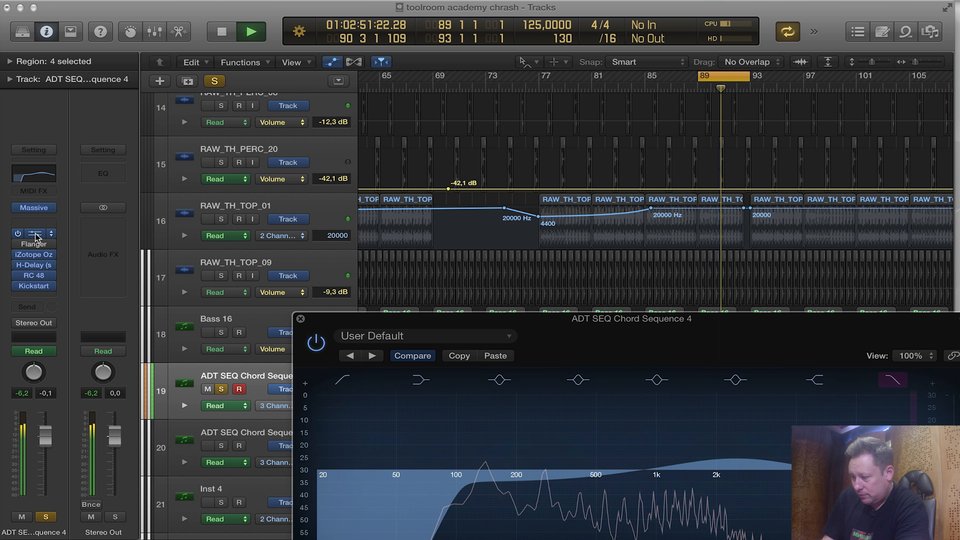The image size is (960, 540).
Task: Open the pointer tool selection menu
Action: click(528, 62)
